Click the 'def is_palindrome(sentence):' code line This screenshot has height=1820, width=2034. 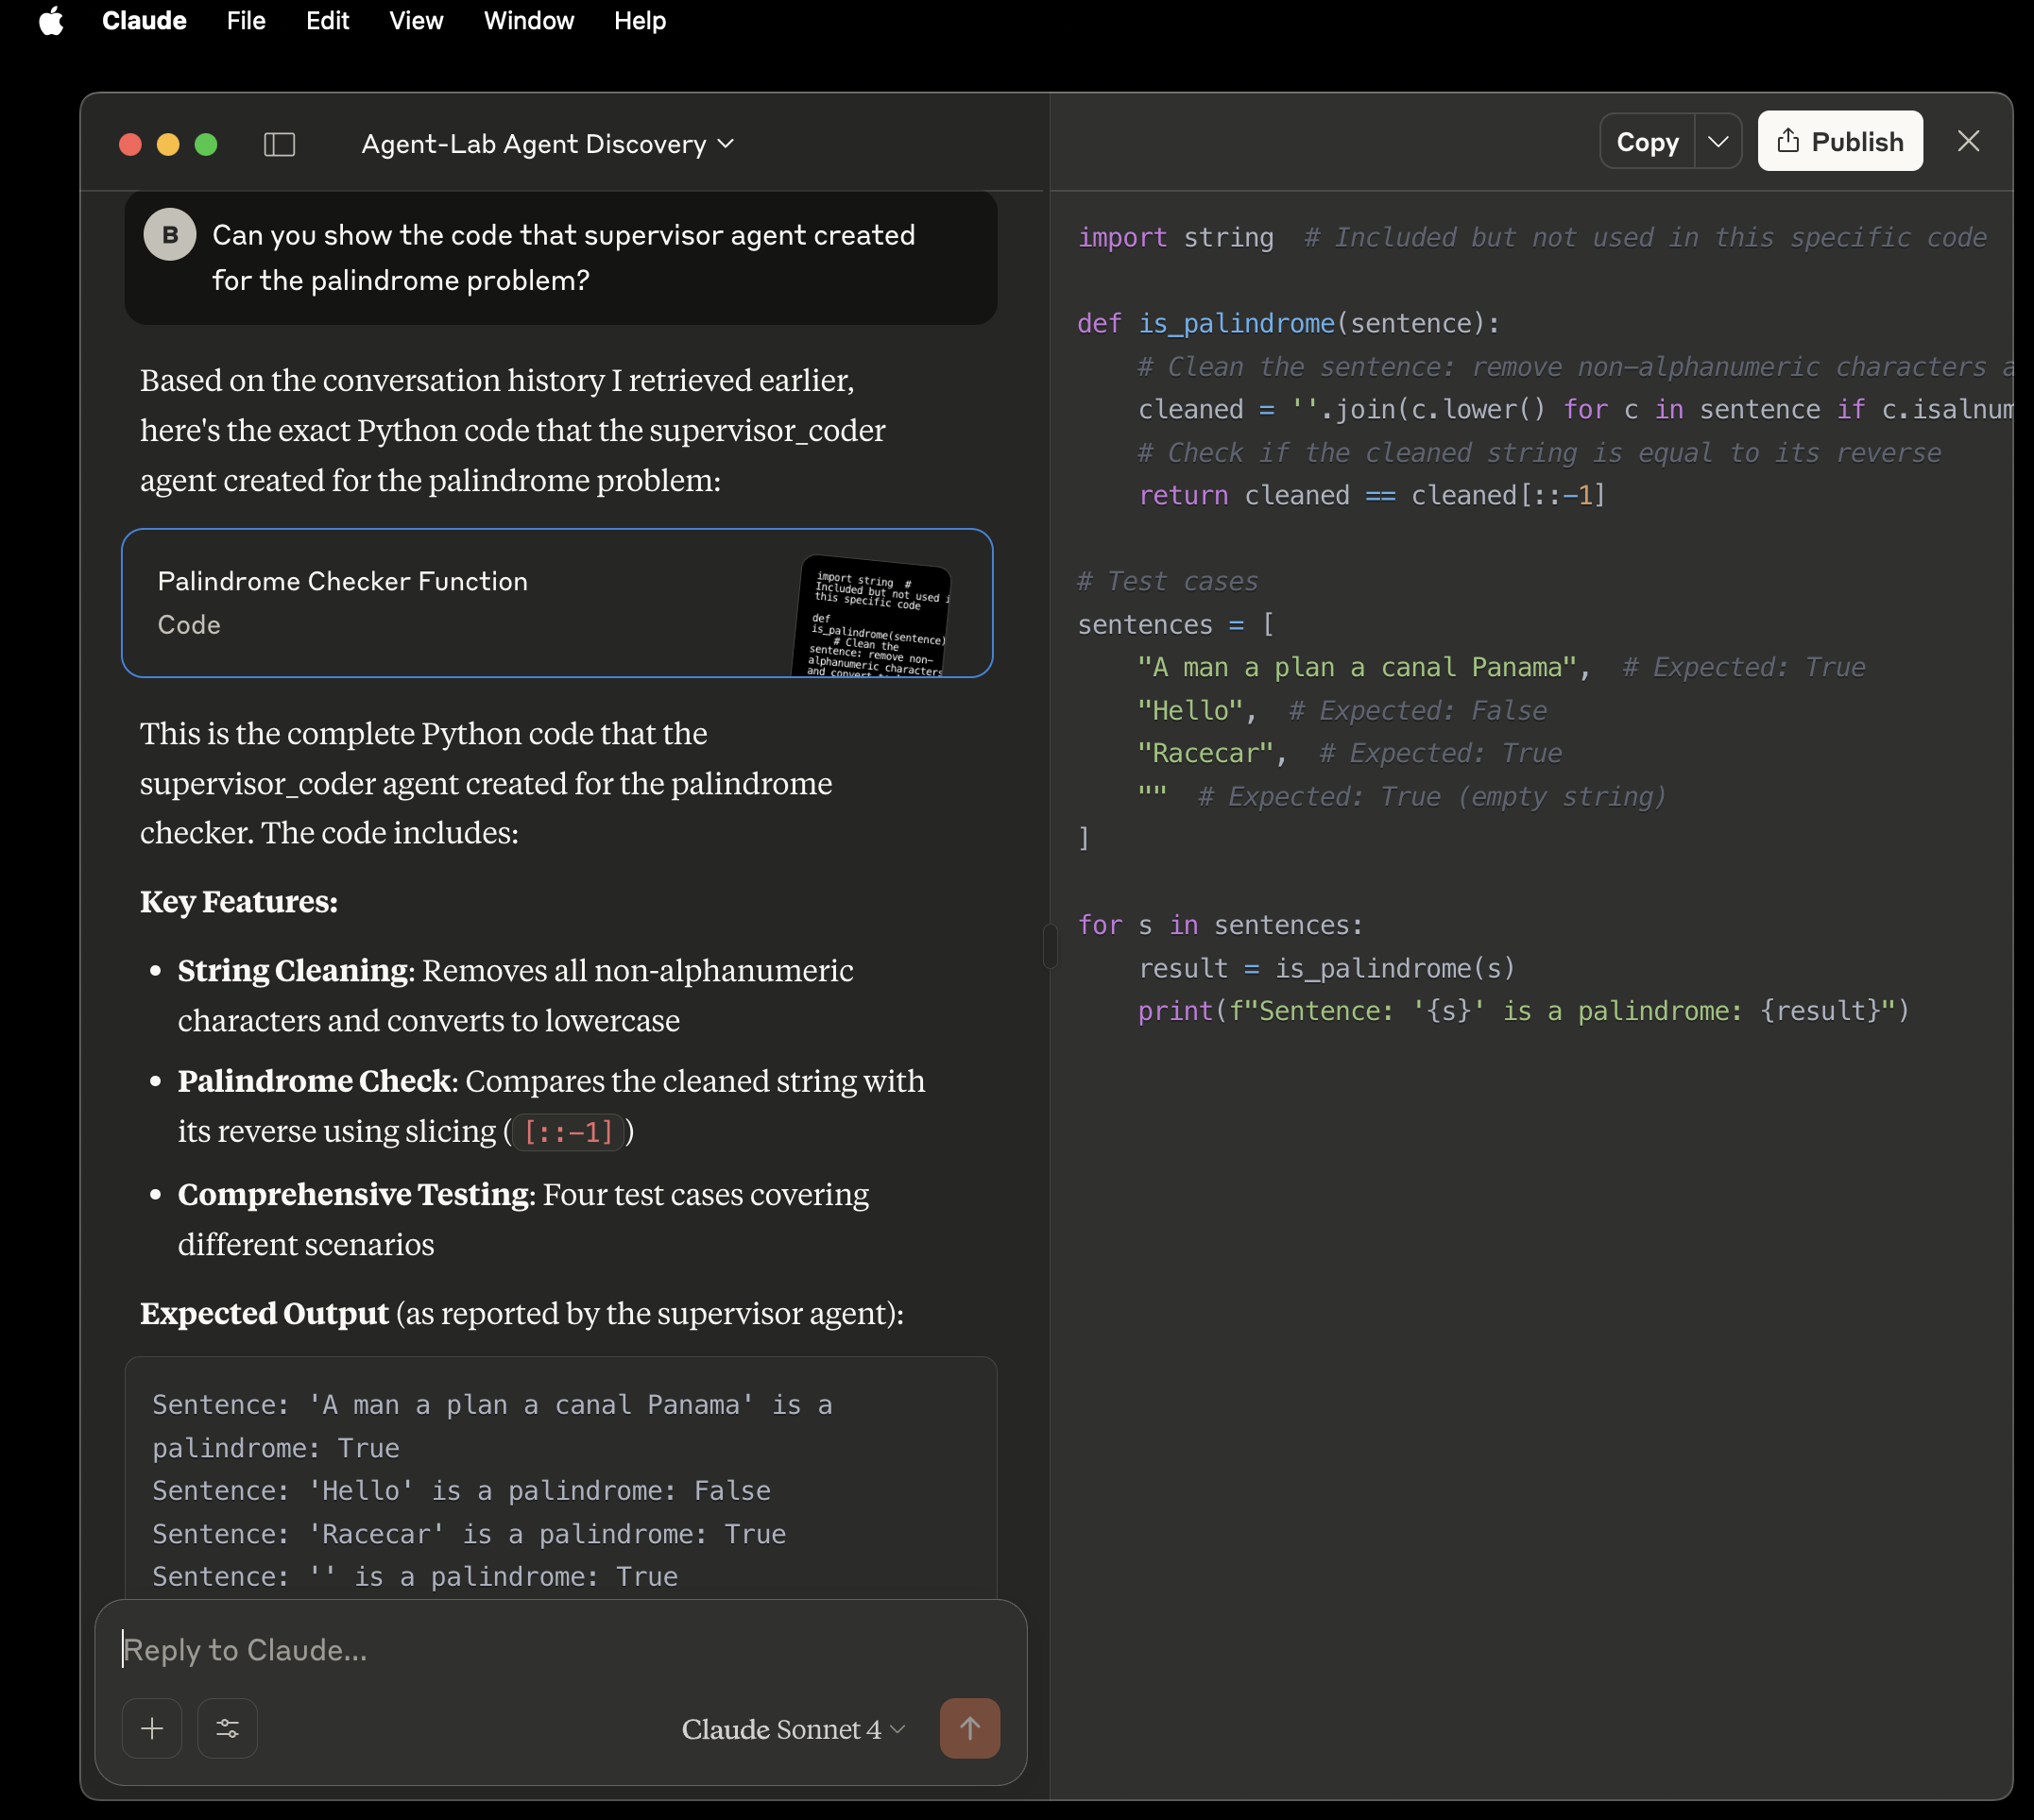(x=1289, y=324)
